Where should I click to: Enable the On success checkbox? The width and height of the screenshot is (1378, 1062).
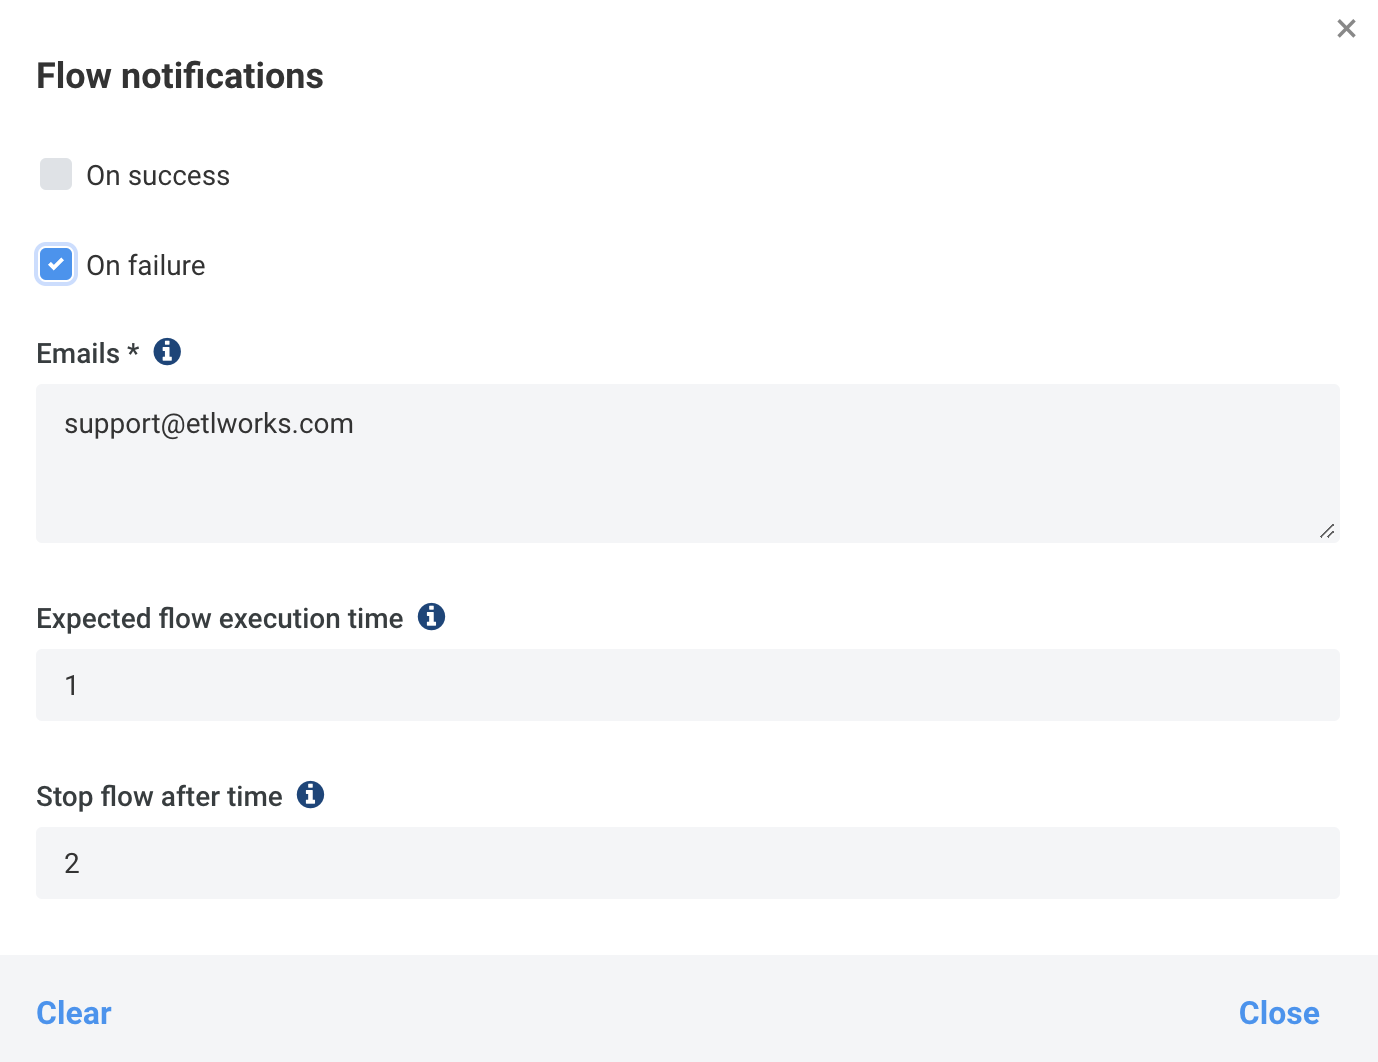click(x=56, y=174)
